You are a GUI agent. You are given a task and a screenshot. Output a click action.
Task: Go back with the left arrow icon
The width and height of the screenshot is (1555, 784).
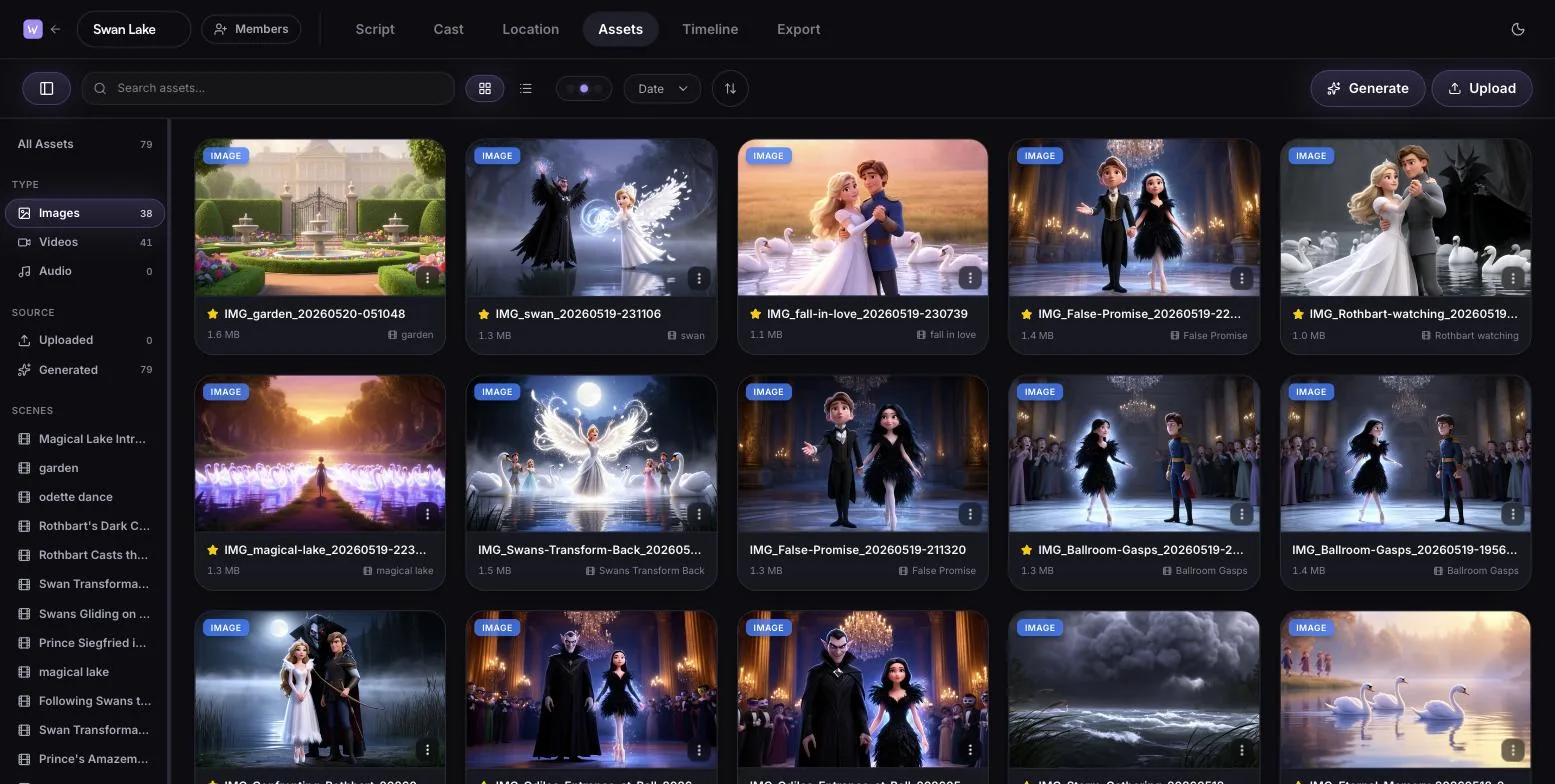coord(56,29)
